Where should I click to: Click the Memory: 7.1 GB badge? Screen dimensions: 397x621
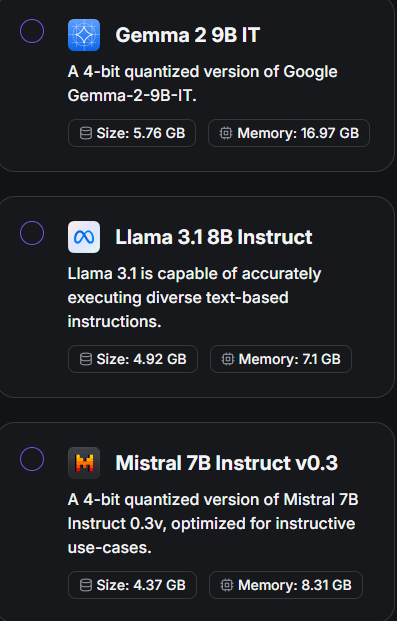coord(281,359)
